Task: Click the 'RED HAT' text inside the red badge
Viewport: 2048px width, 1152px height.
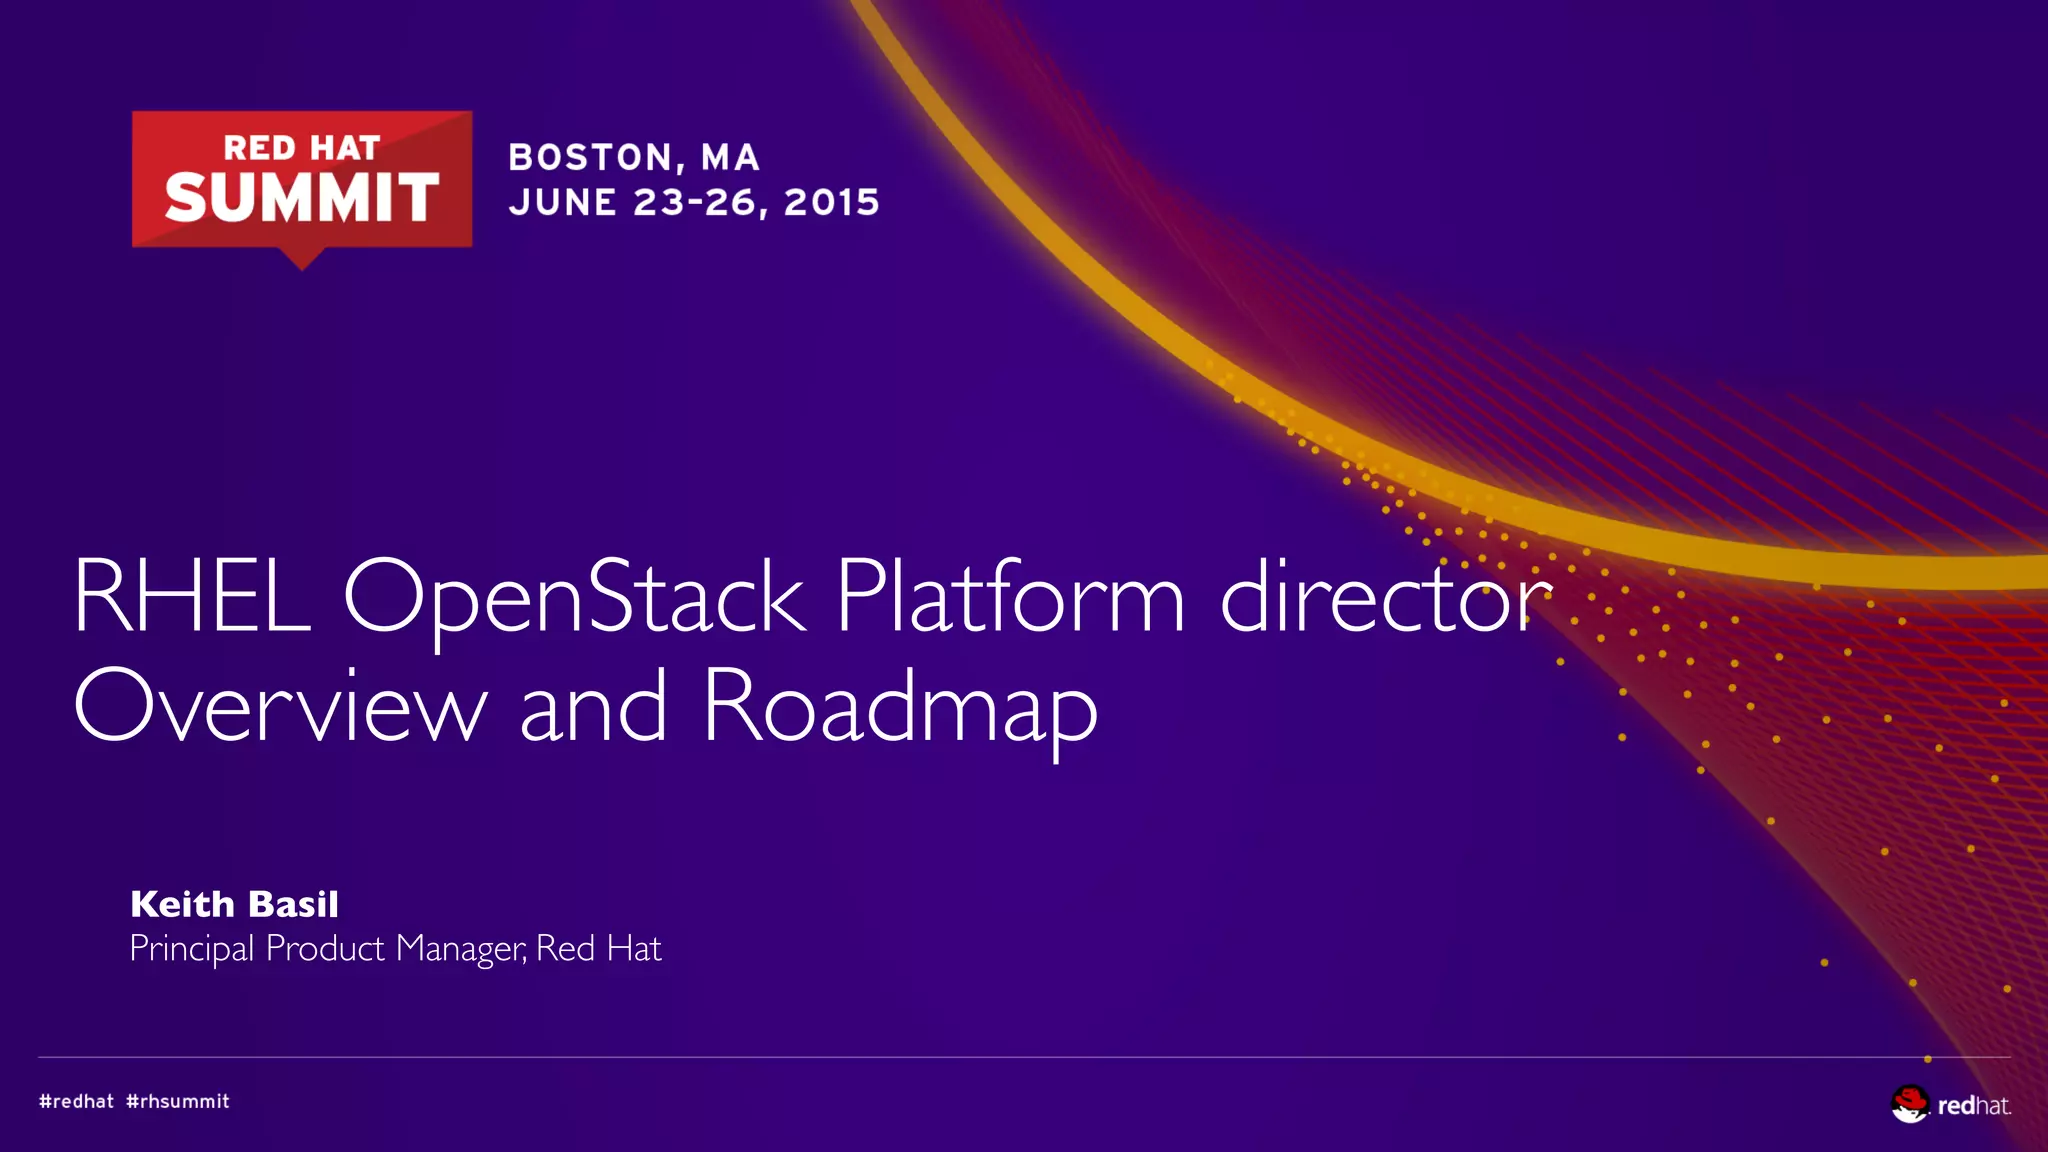Action: 302,148
